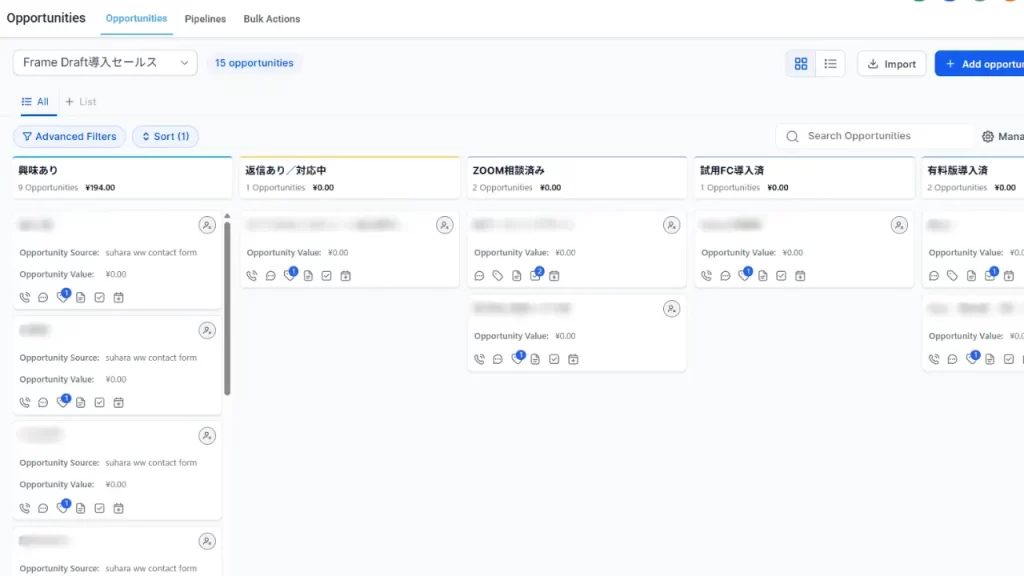The image size is (1024, 576).
Task: Open the Sort (1) options
Action: point(165,137)
